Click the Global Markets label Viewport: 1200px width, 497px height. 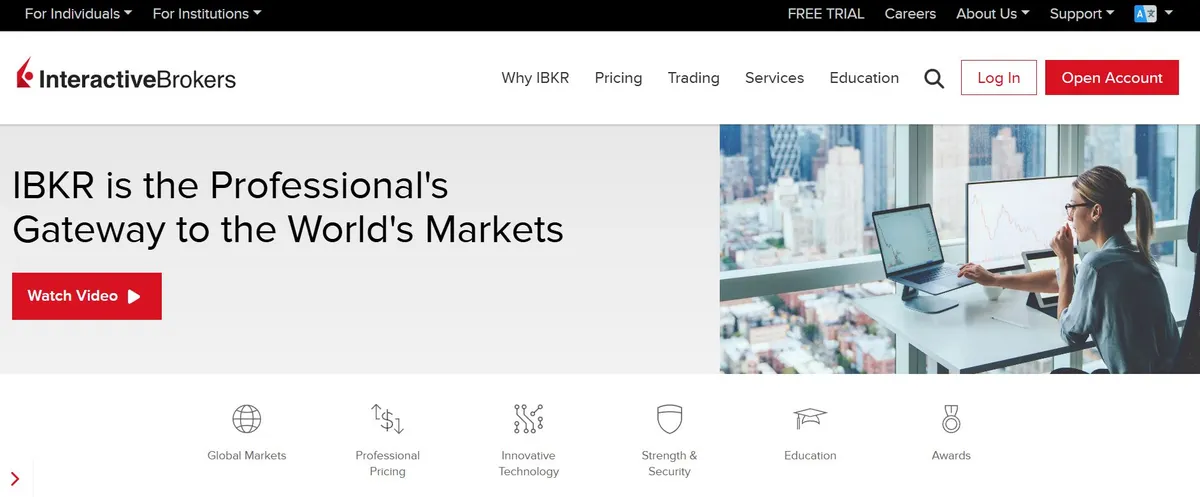(246, 455)
